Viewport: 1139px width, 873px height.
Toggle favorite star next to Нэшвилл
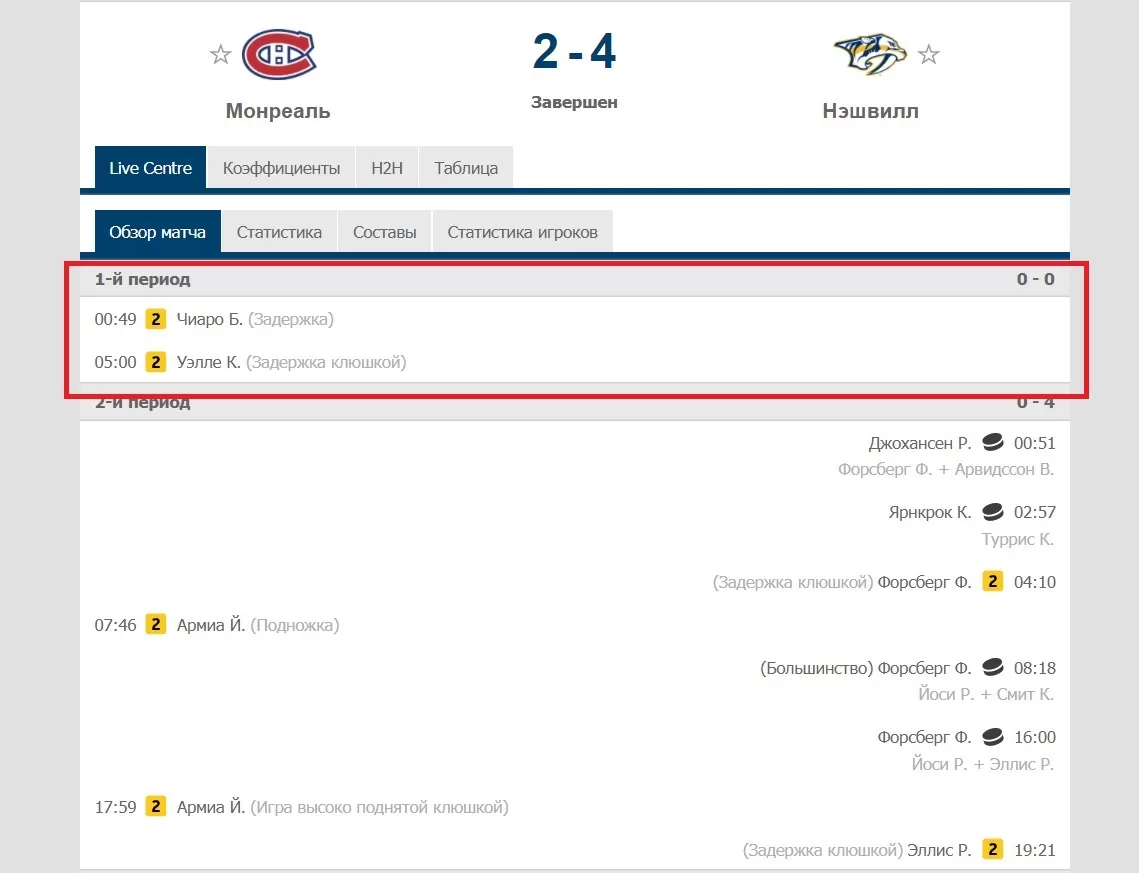click(x=929, y=55)
